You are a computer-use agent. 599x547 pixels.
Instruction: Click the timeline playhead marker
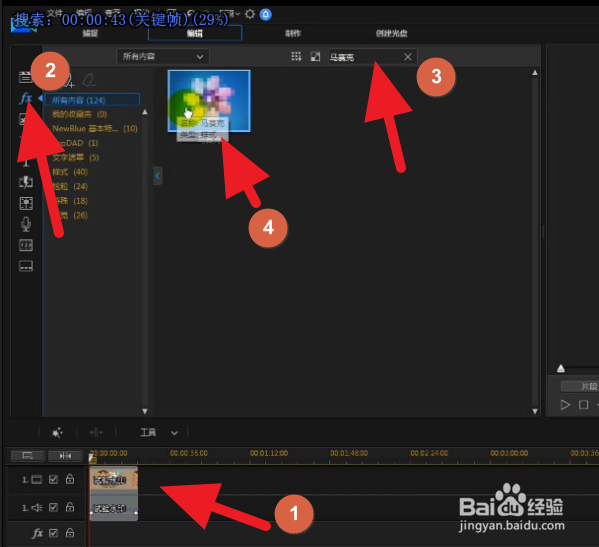(x=92, y=458)
